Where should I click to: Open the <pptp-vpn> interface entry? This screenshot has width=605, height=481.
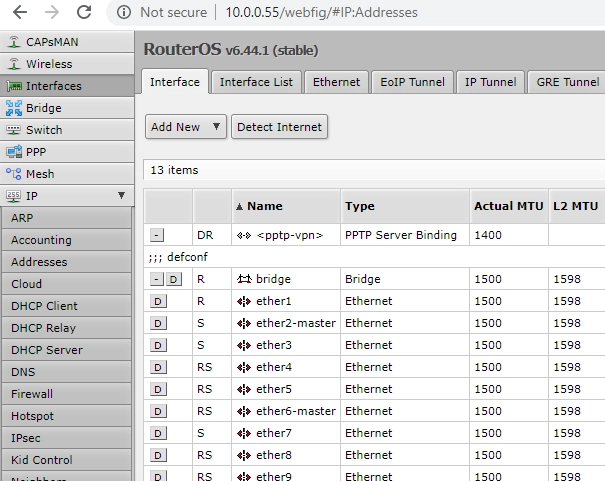pyautogui.click(x=290, y=235)
